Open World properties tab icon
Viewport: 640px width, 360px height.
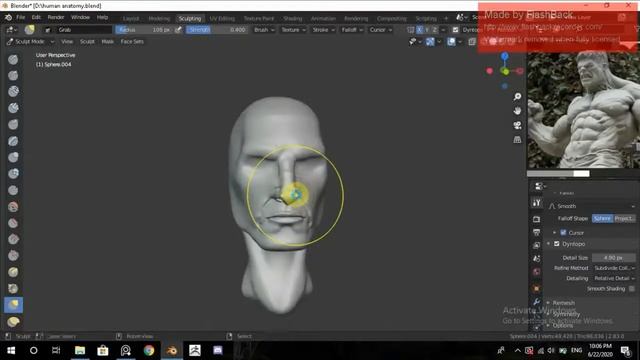[537, 272]
